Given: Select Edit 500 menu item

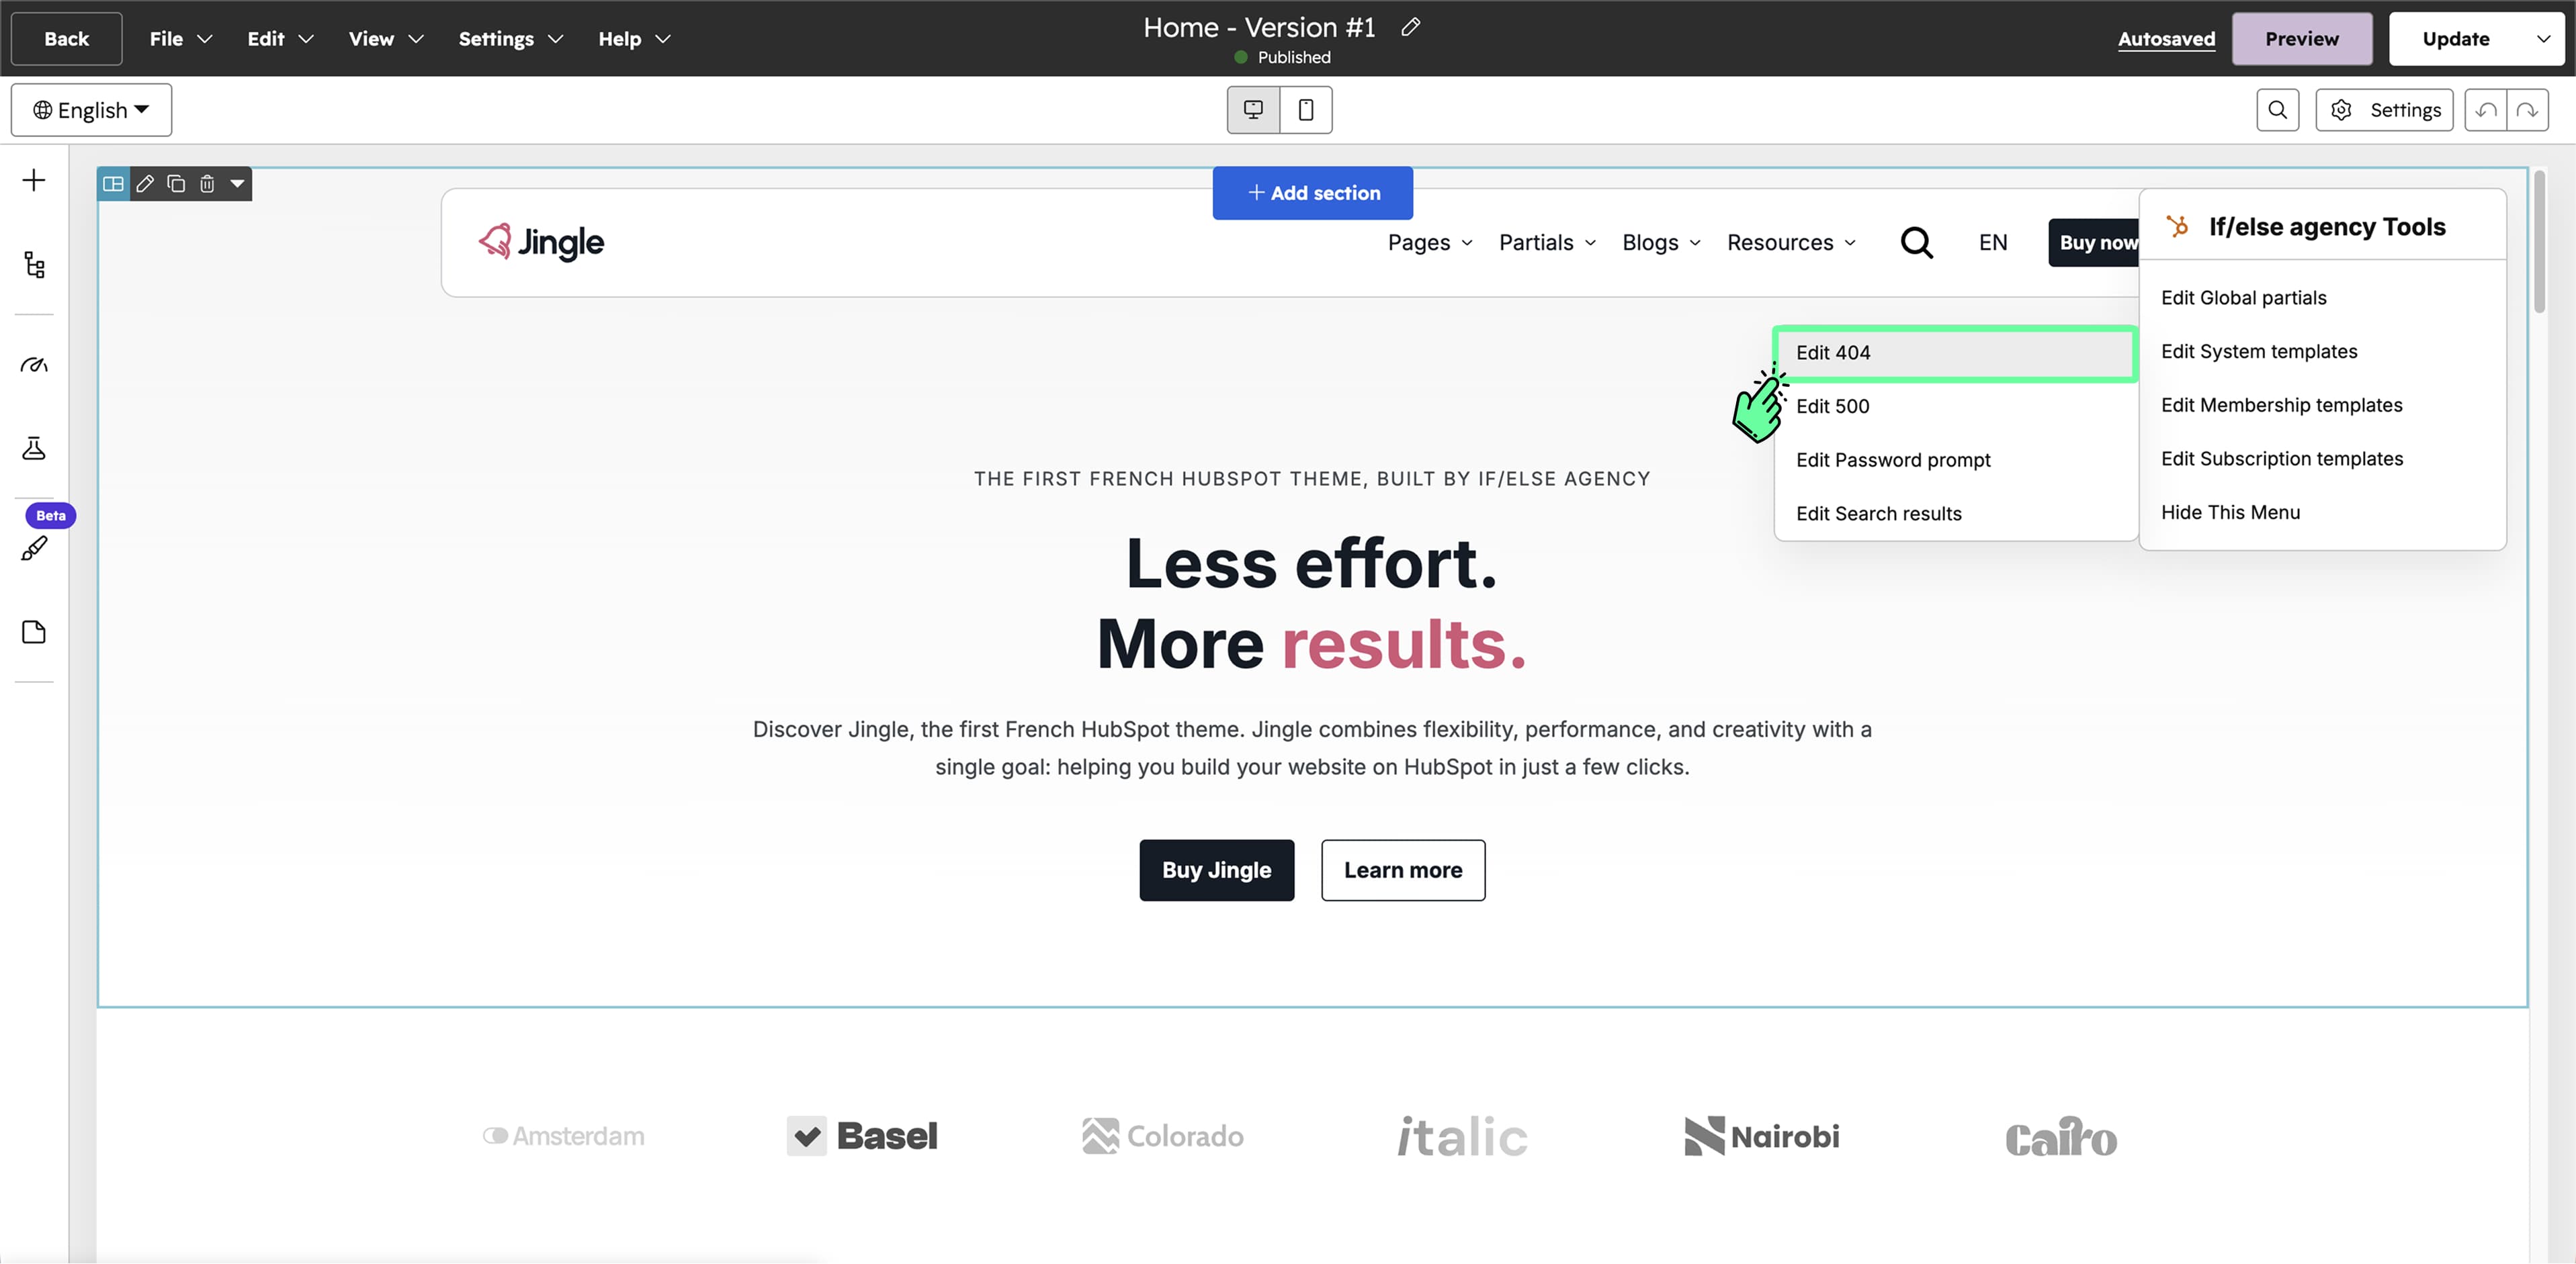Looking at the screenshot, I should pyautogui.click(x=1955, y=407).
